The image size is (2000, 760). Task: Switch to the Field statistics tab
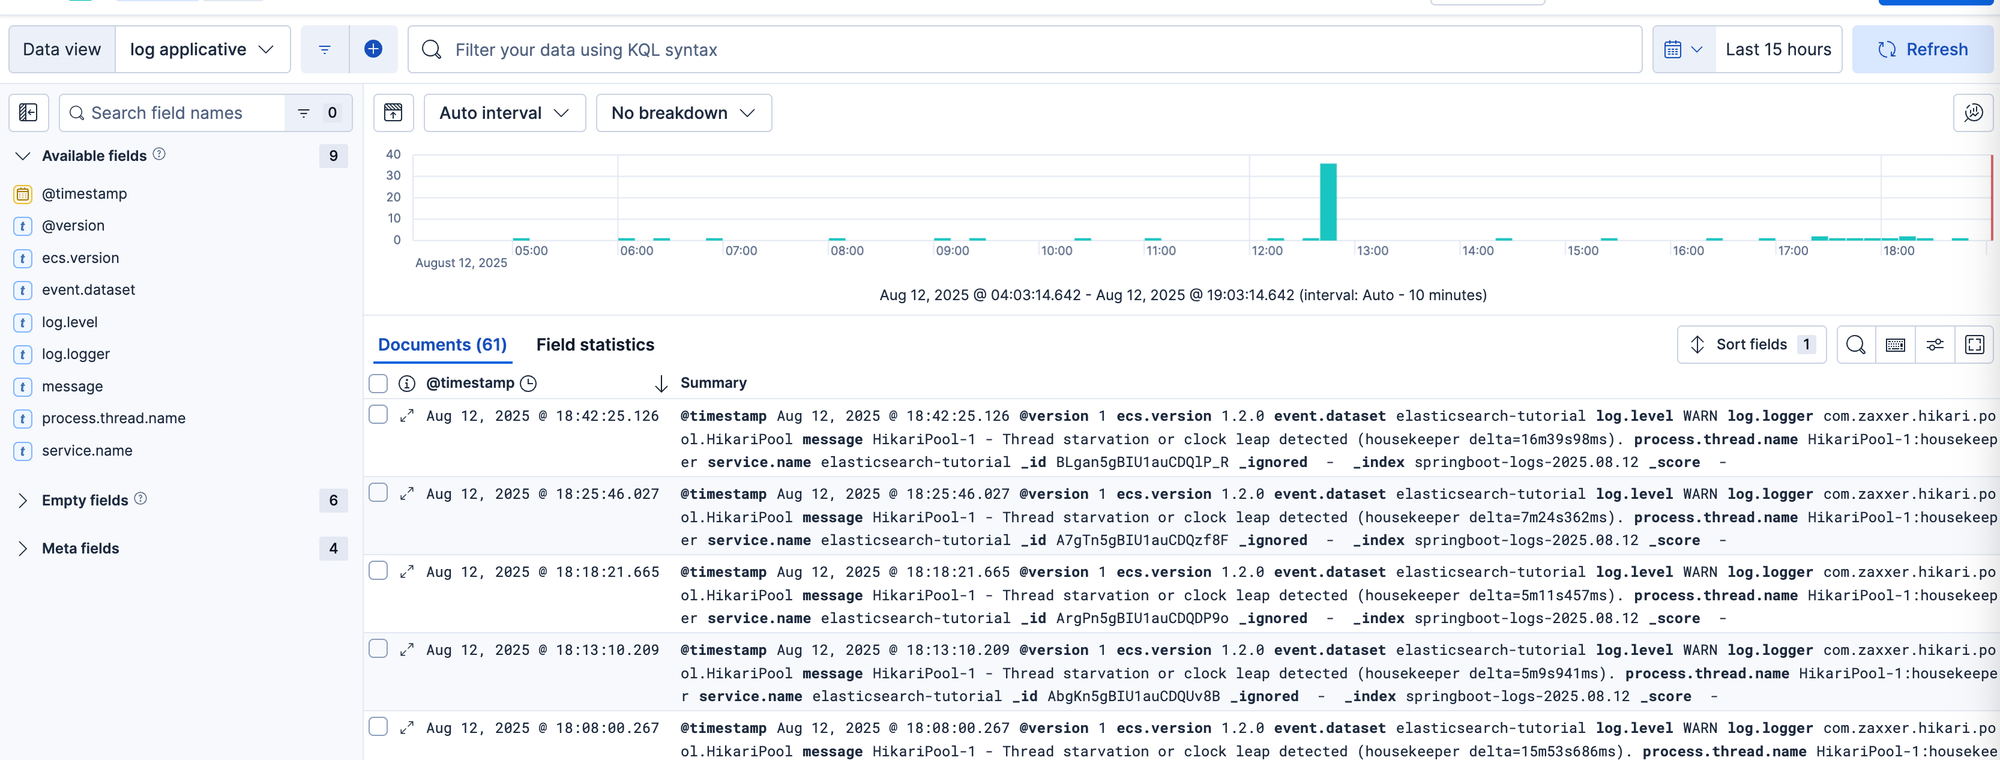595,345
